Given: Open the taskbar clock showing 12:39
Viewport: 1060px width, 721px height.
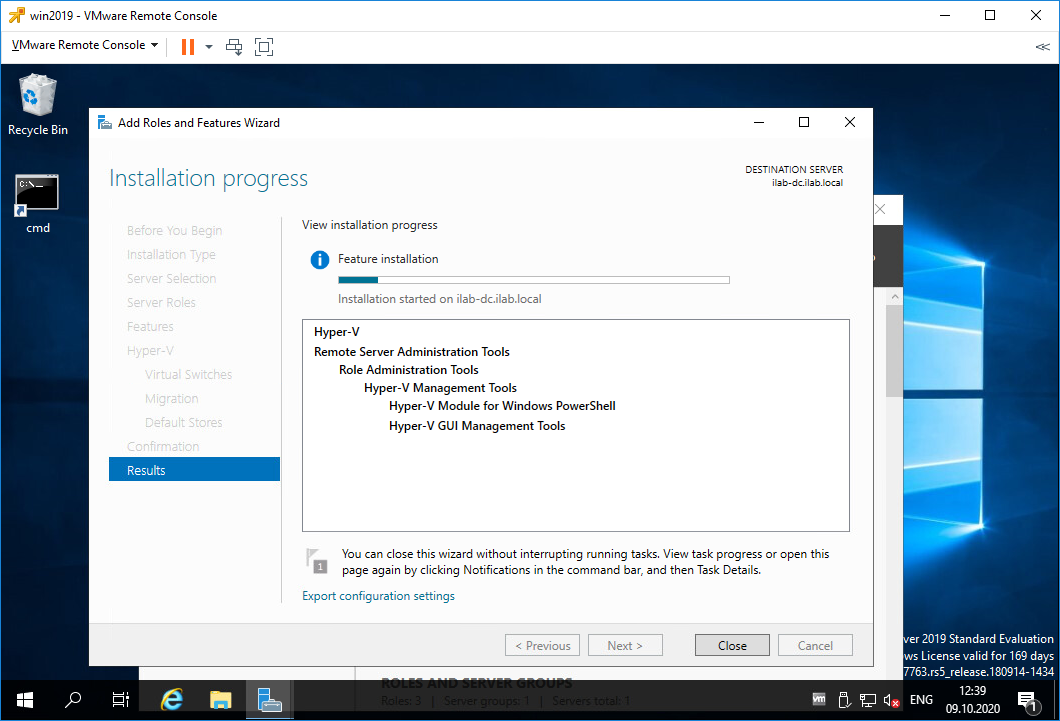Looking at the screenshot, I should pyautogui.click(x=973, y=700).
